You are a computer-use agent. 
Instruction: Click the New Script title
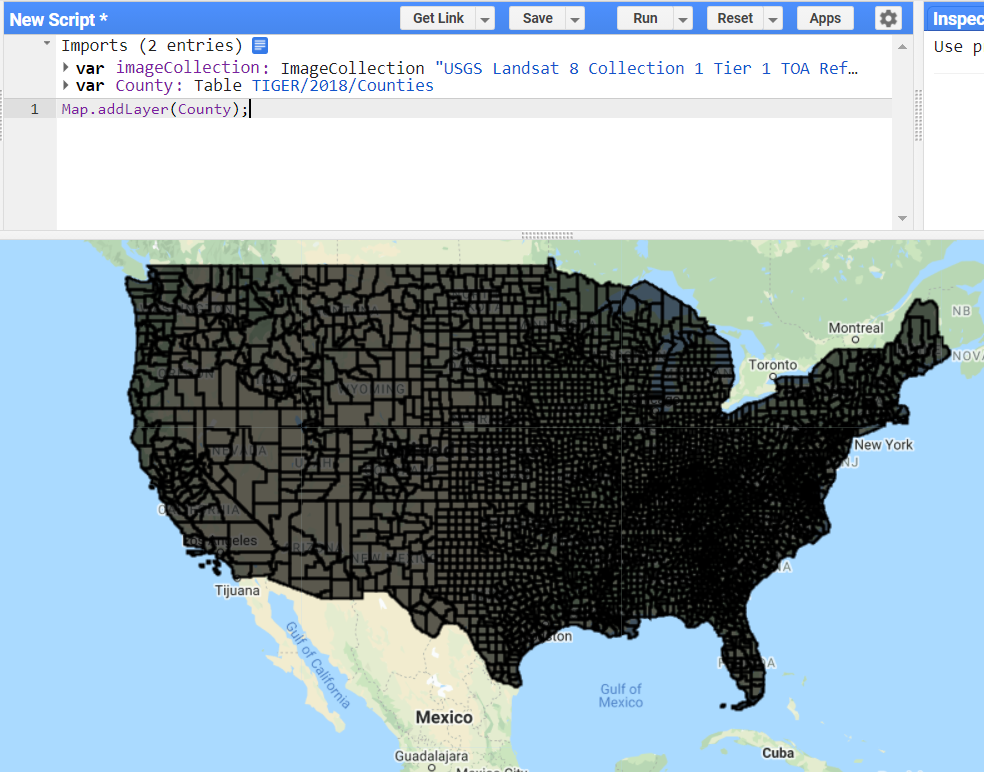click(x=58, y=20)
